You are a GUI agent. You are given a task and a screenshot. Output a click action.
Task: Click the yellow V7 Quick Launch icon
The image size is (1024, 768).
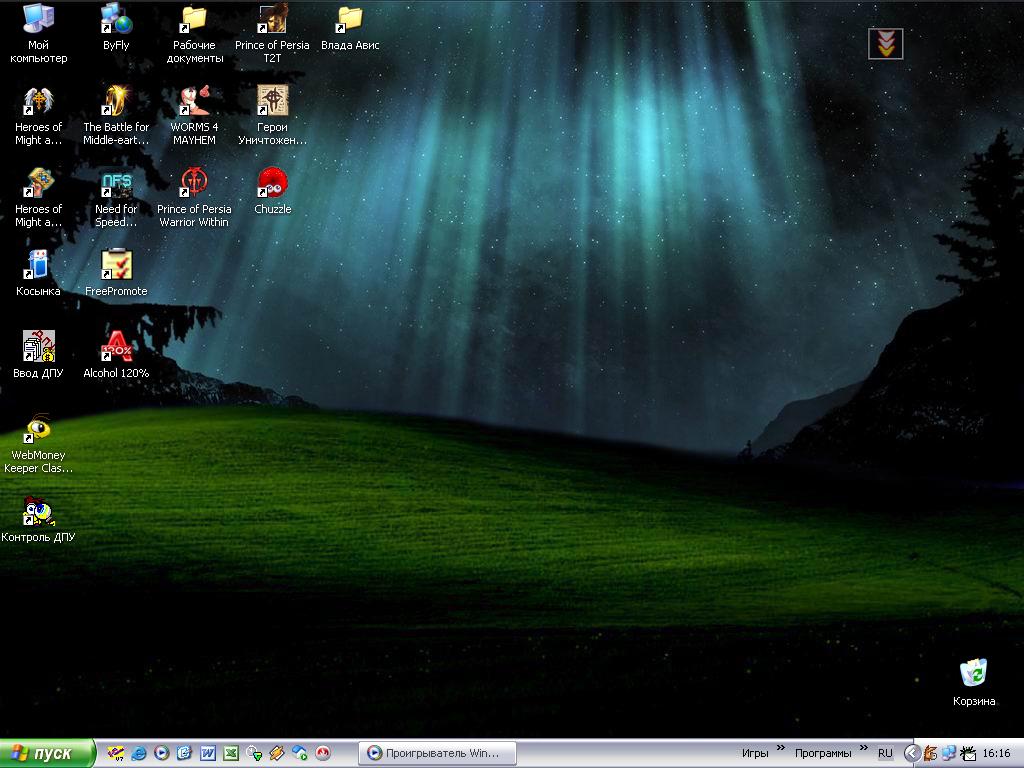click(116, 753)
